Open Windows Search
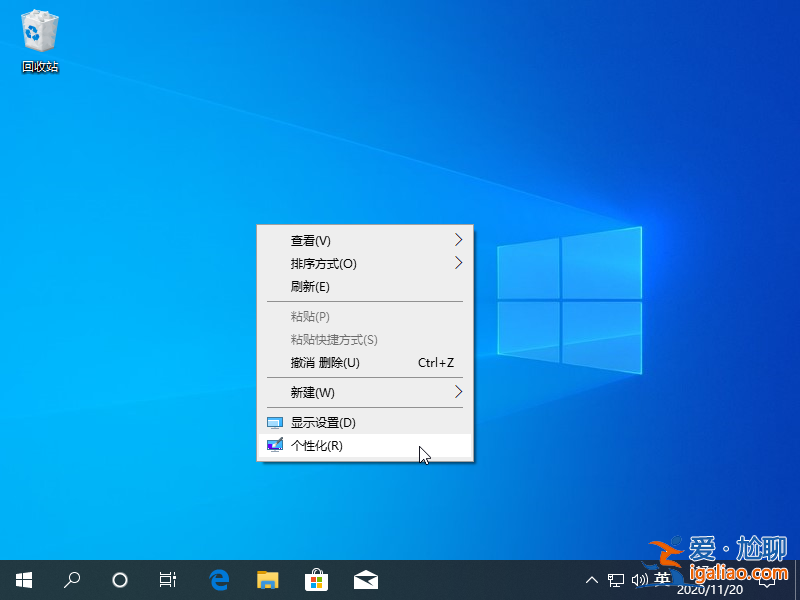Screen dimensions: 800x600 [x=71, y=579]
